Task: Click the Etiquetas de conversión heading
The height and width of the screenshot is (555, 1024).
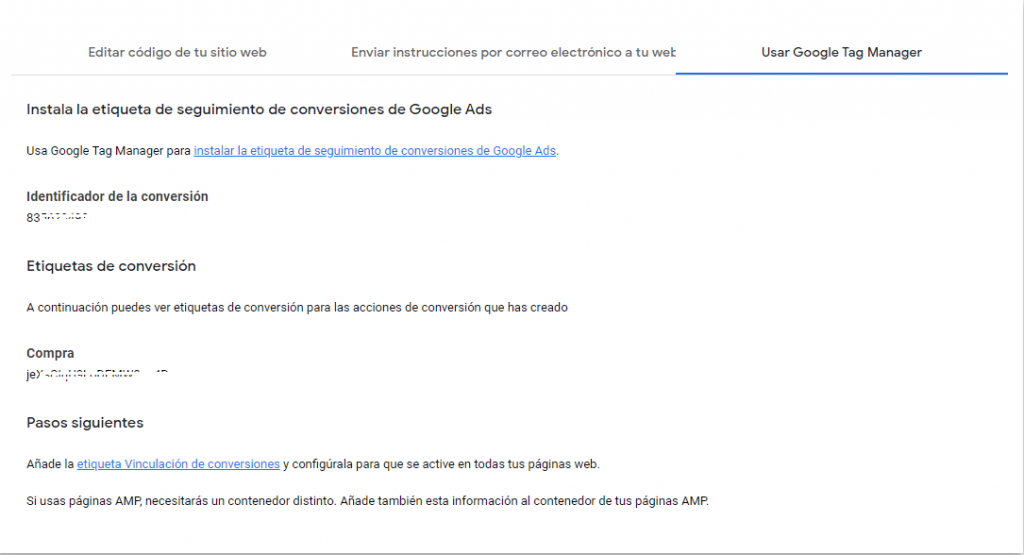Action: coord(111,266)
